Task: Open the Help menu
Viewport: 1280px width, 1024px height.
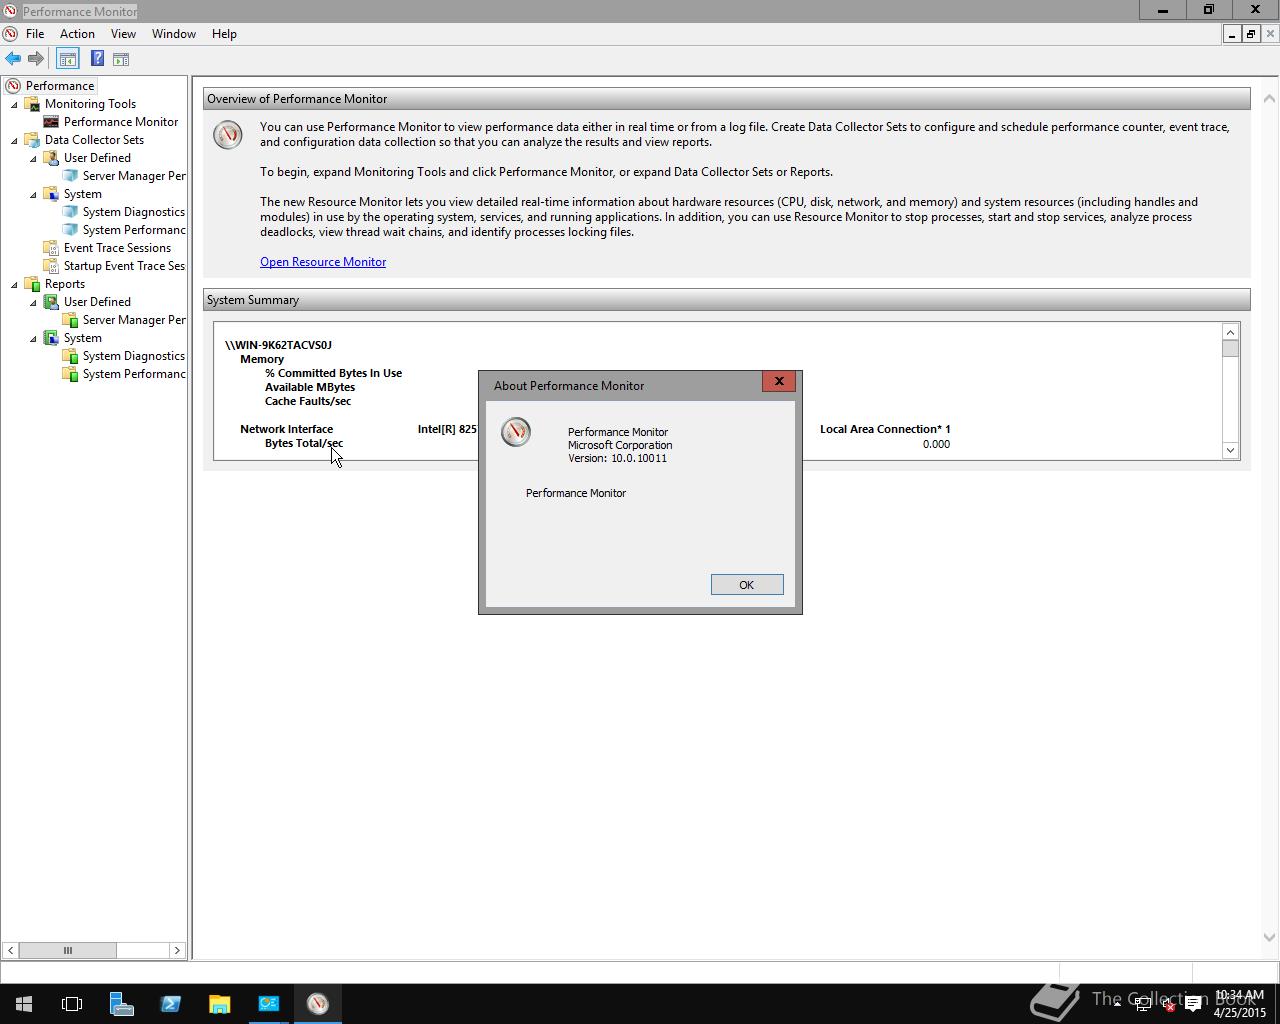Action: (x=224, y=34)
